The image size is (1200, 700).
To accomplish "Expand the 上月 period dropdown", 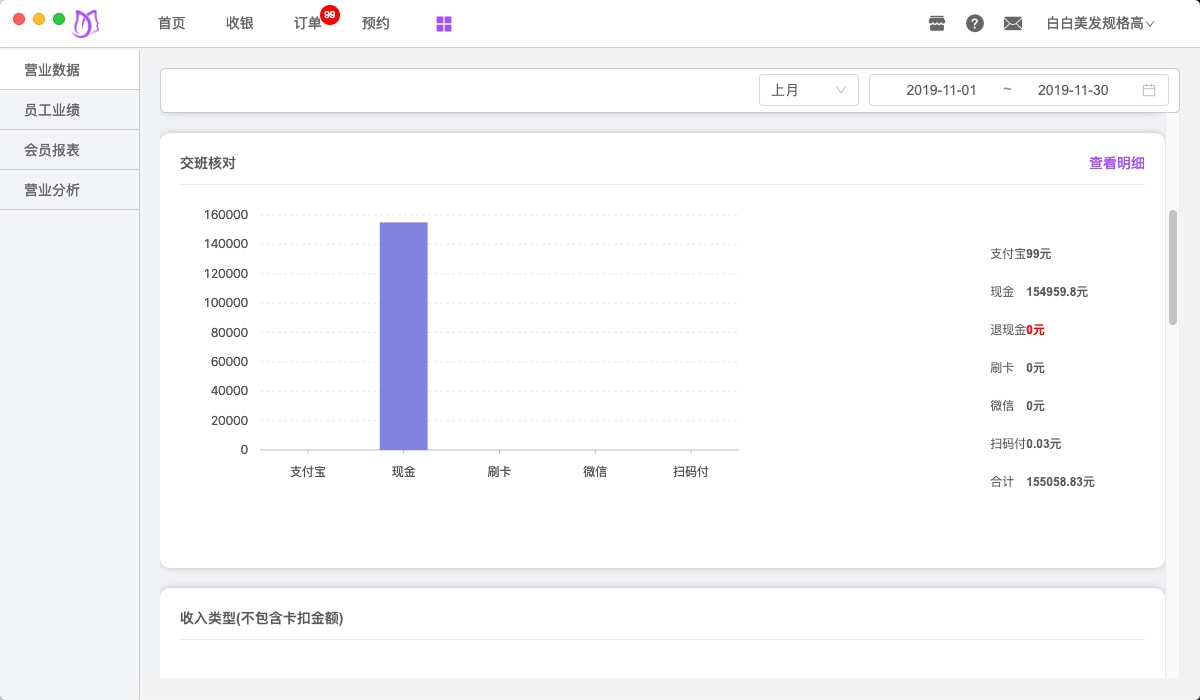I will click(x=808, y=90).
